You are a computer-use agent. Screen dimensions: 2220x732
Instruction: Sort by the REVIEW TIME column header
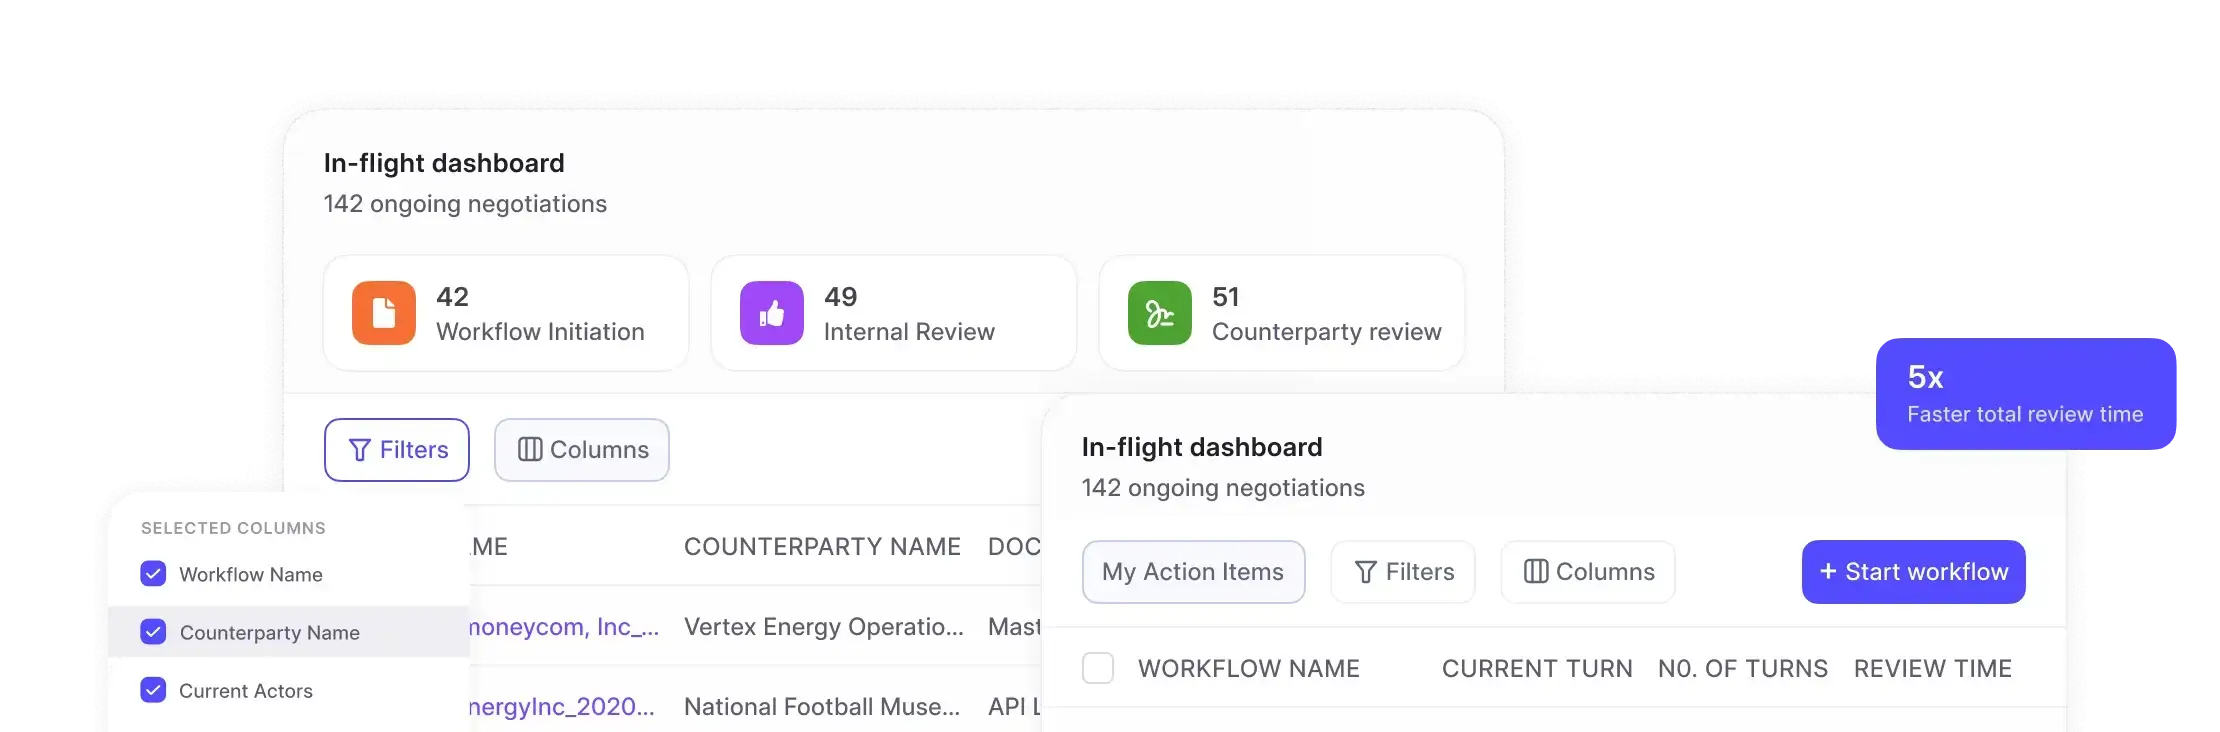[x=1932, y=669]
